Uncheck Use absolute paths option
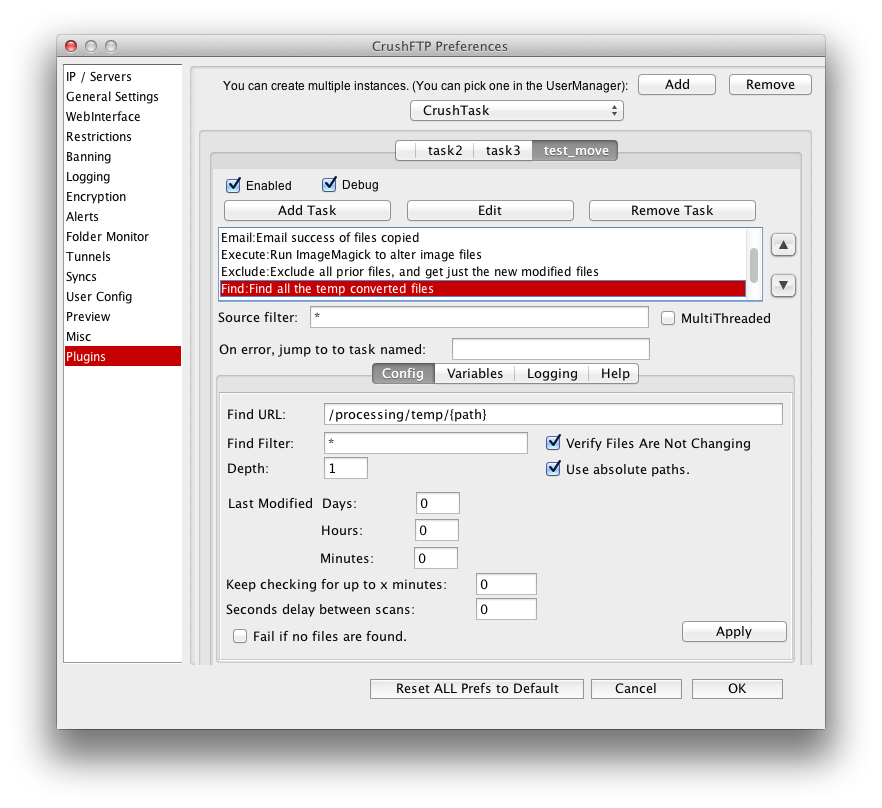This screenshot has height=808, width=882. (554, 469)
